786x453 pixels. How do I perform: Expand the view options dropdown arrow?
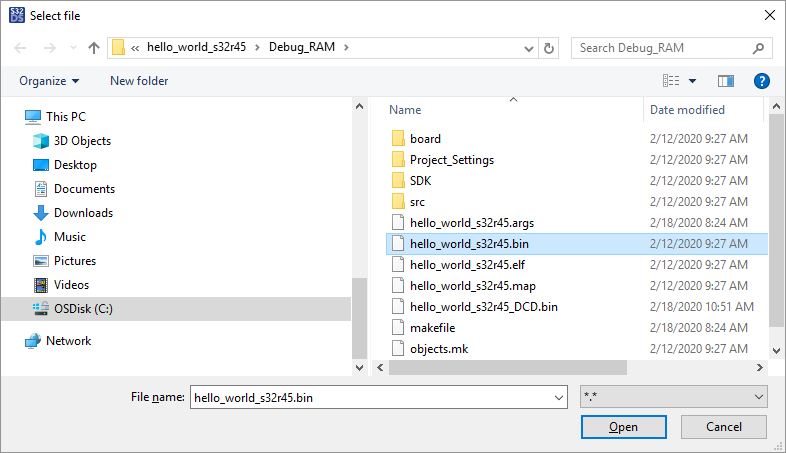692,81
